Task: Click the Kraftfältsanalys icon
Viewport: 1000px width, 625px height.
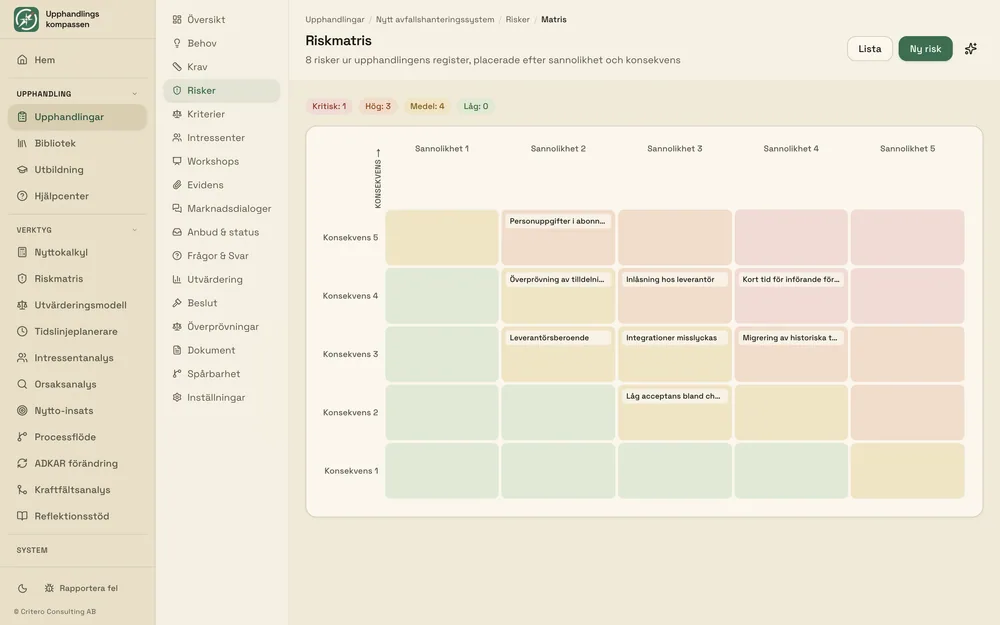Action: pos(22,490)
